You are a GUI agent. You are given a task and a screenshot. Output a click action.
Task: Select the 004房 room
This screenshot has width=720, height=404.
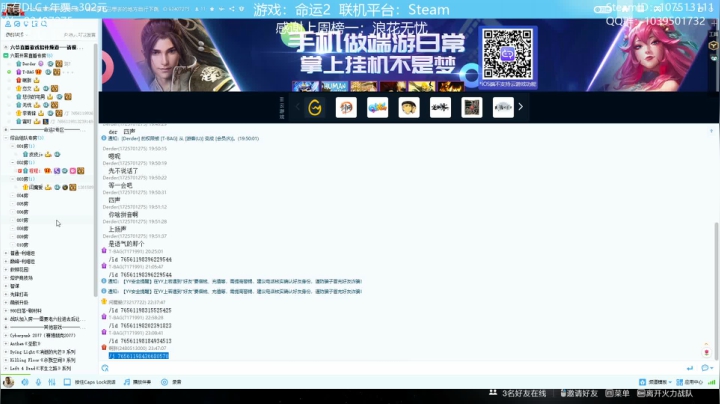click(x=22, y=196)
